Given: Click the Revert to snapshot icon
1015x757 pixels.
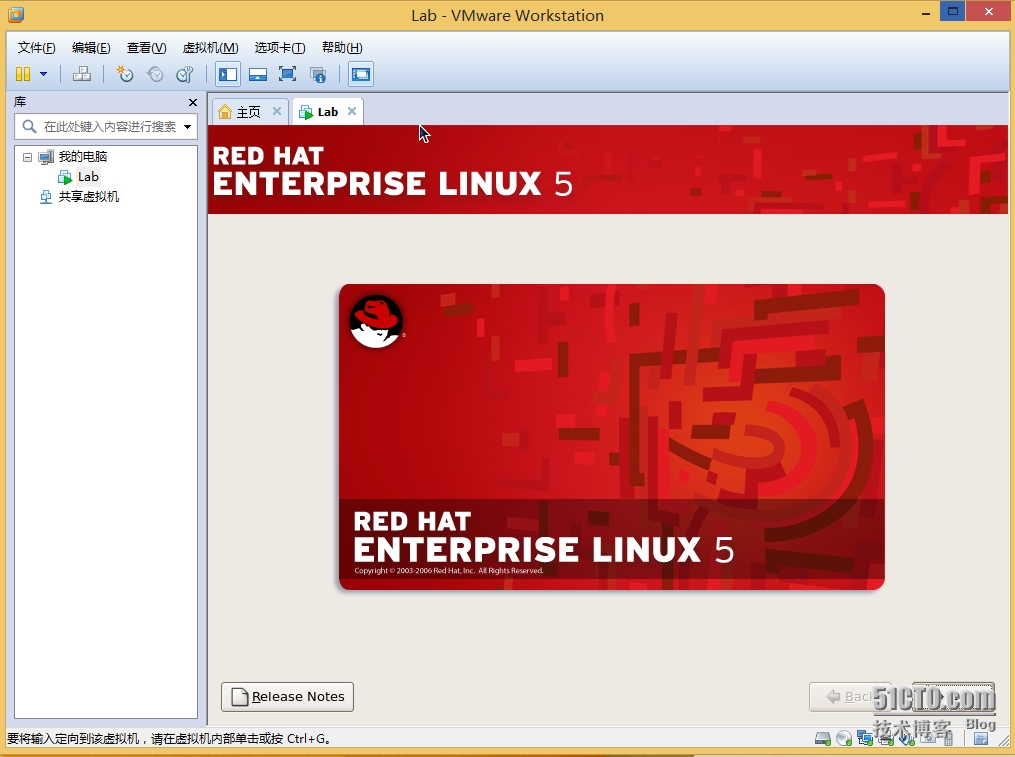Looking at the screenshot, I should pos(155,74).
